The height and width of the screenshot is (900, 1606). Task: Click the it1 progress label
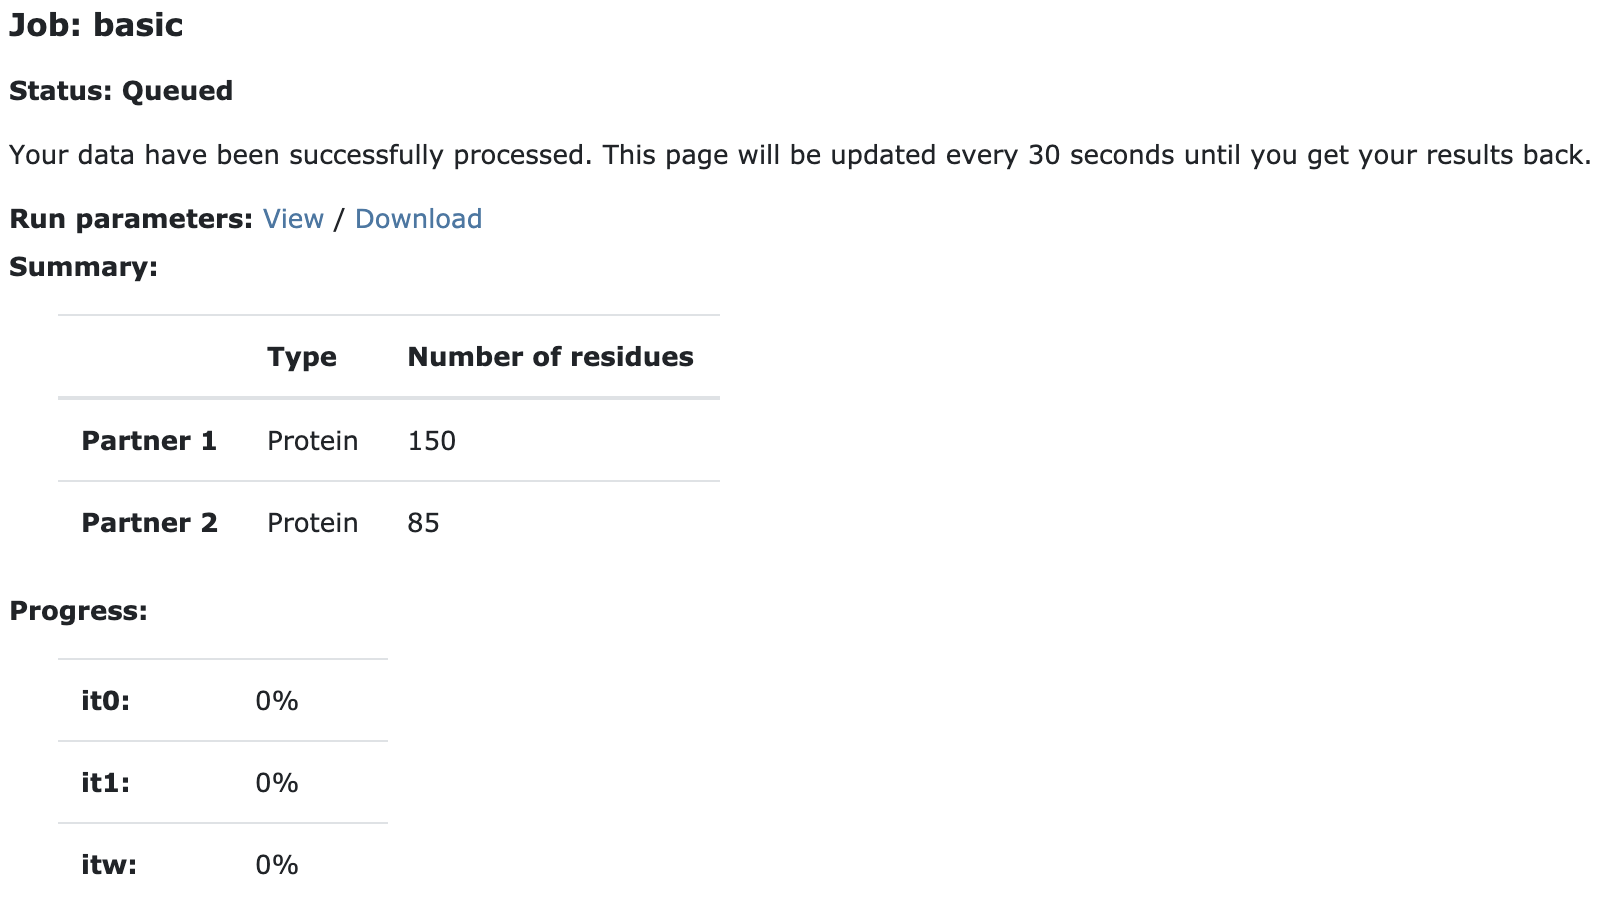[106, 783]
